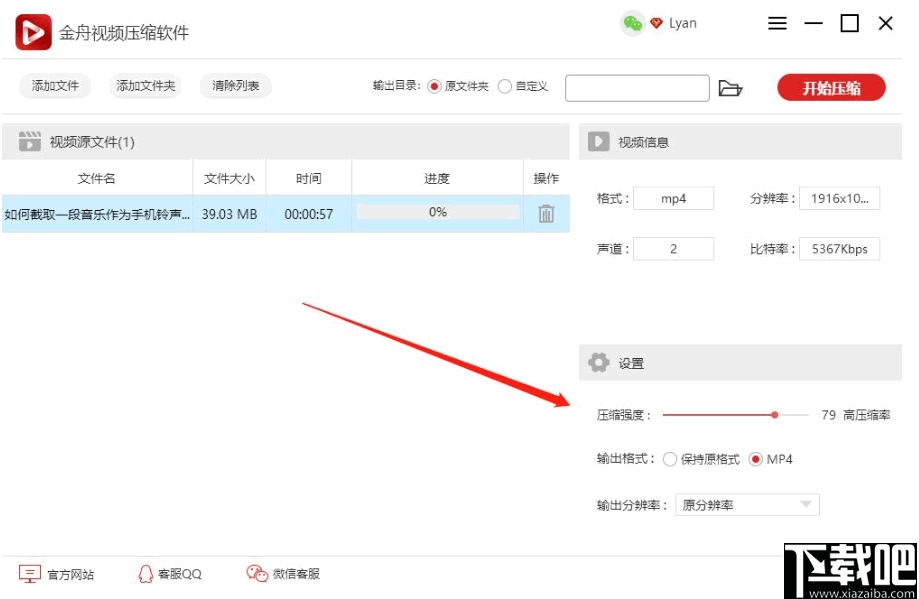This screenshot has width=919, height=599.
Task: Clear the list with 清除列表
Action: point(236,86)
